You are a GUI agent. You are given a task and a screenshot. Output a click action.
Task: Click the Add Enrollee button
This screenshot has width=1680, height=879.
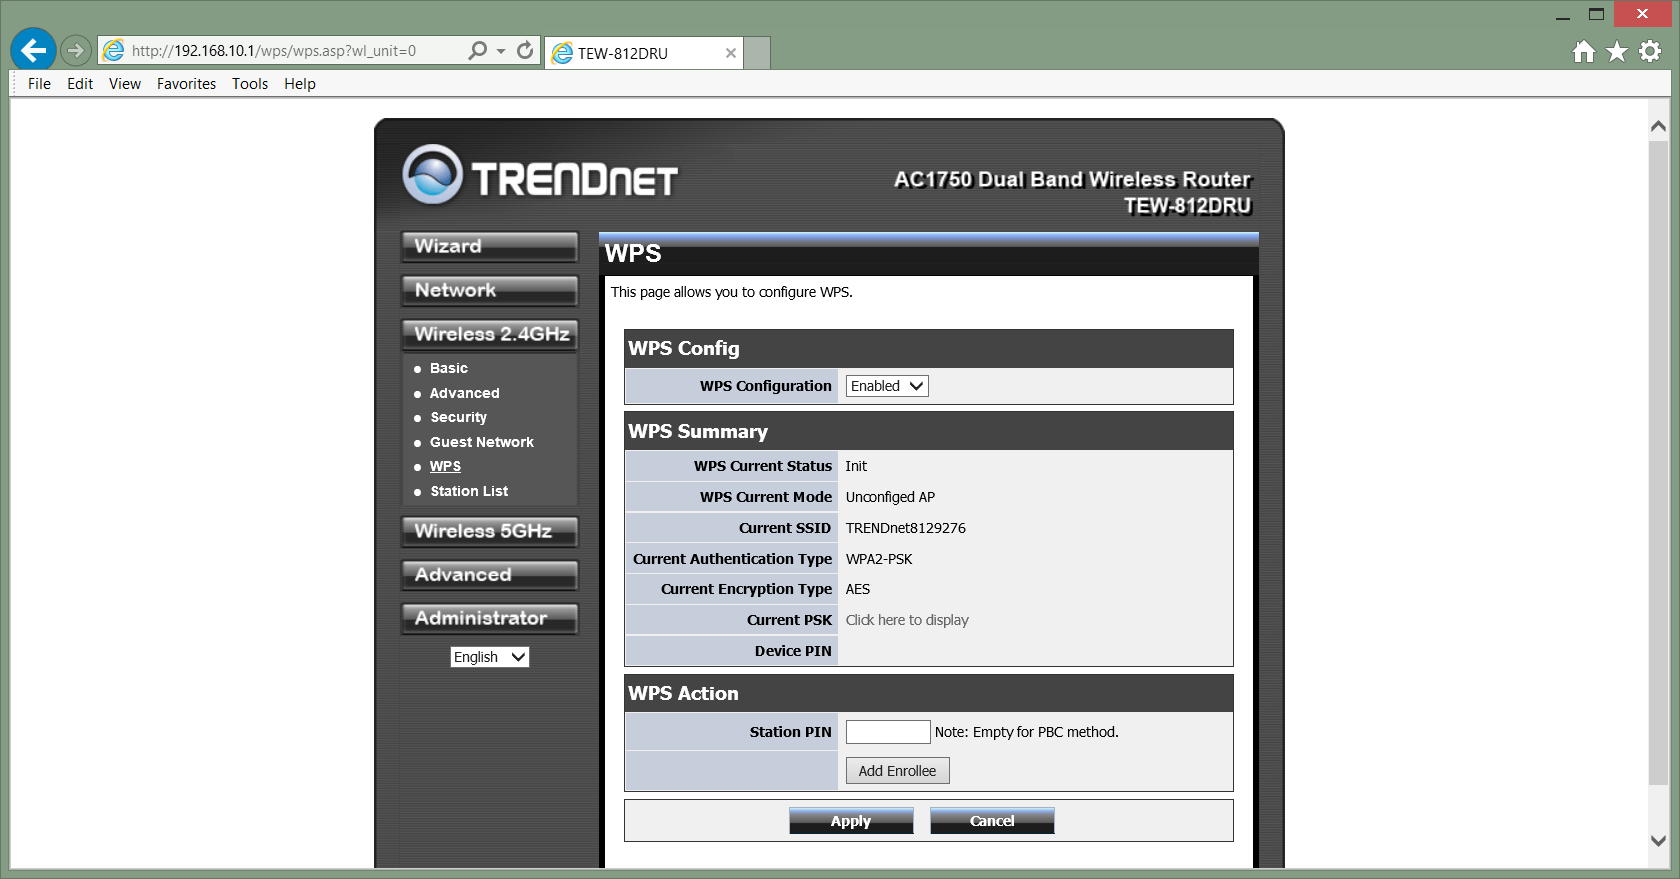coord(897,771)
